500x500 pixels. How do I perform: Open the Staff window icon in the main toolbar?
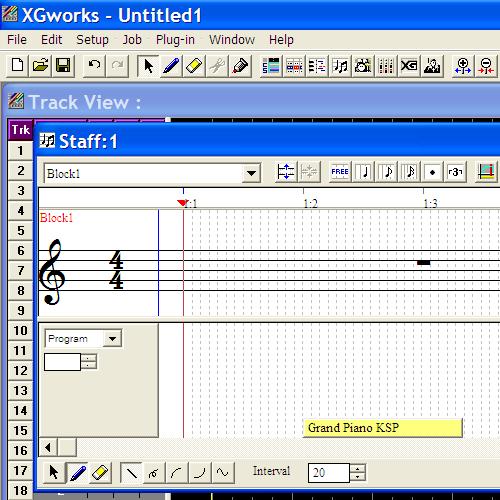pyautogui.click(x=340, y=66)
